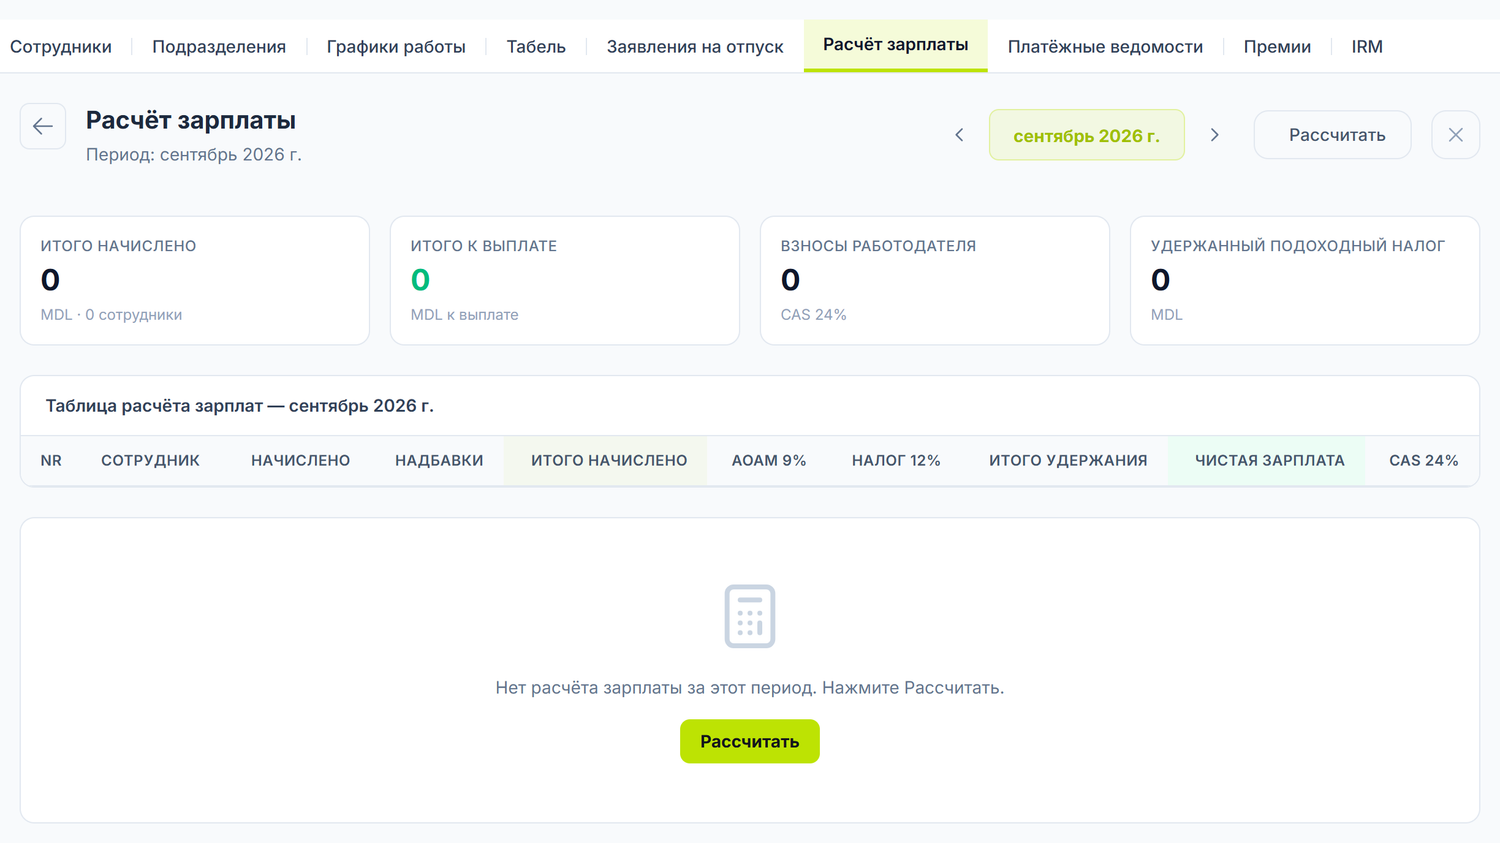Go to previous month chevron

point(959,135)
